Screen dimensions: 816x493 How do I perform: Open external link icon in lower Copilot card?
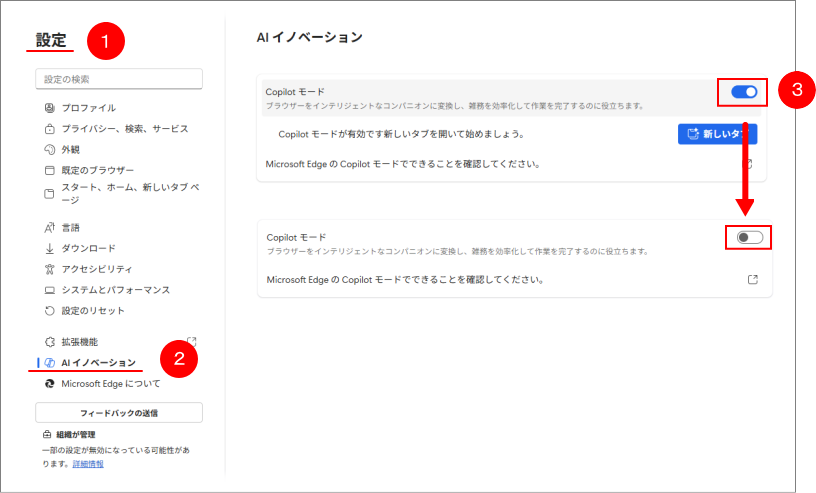pyautogui.click(x=753, y=280)
